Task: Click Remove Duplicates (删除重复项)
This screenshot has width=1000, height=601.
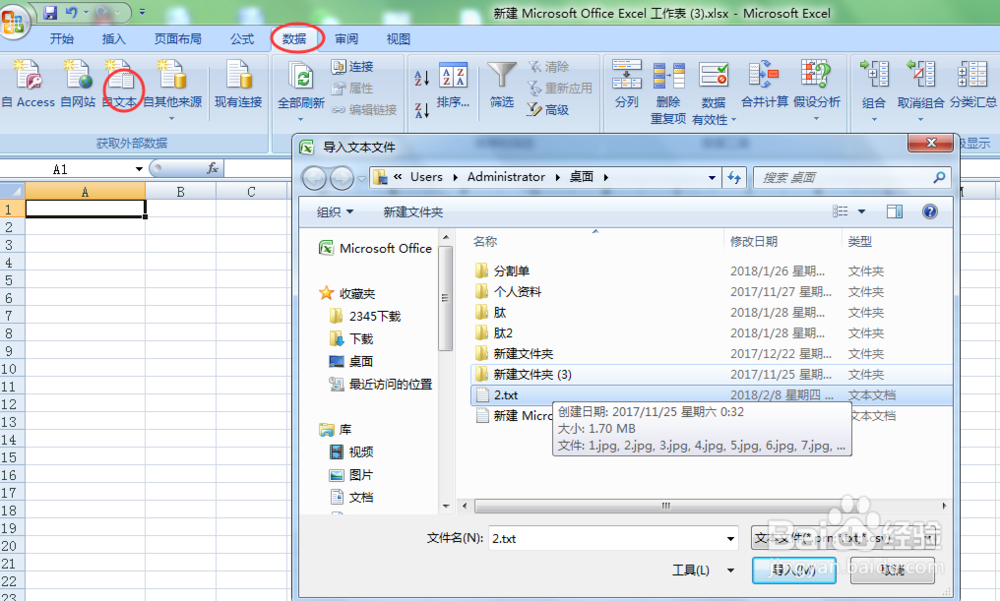Action: coord(668,93)
